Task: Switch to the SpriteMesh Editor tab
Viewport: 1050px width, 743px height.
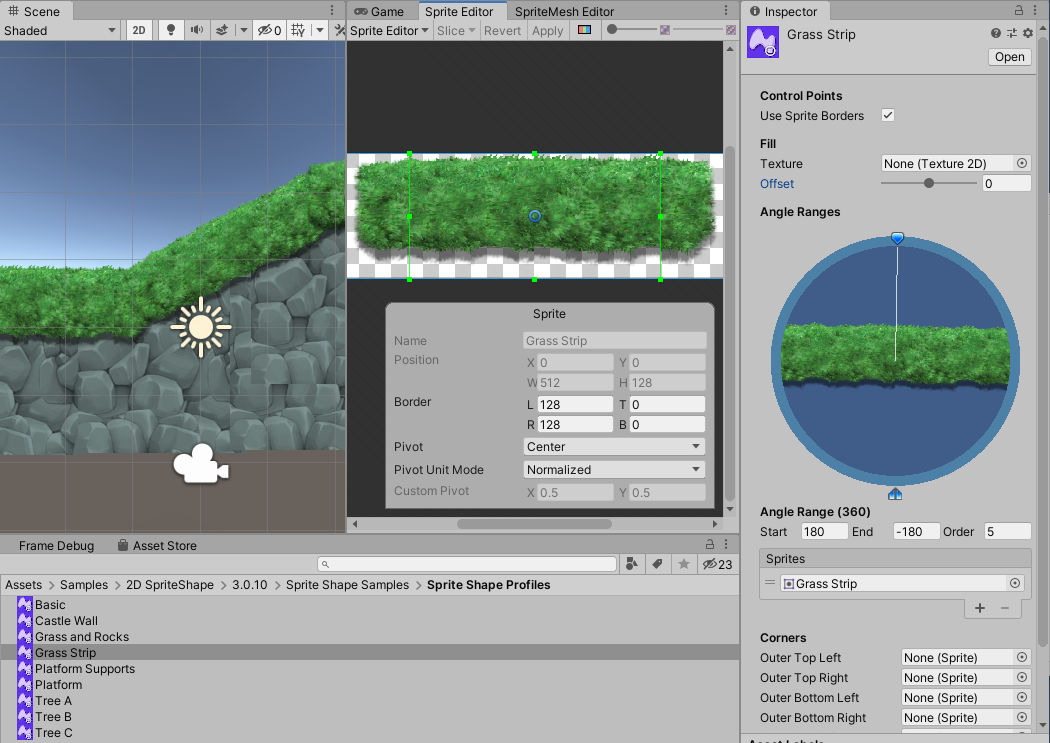Action: tap(564, 12)
